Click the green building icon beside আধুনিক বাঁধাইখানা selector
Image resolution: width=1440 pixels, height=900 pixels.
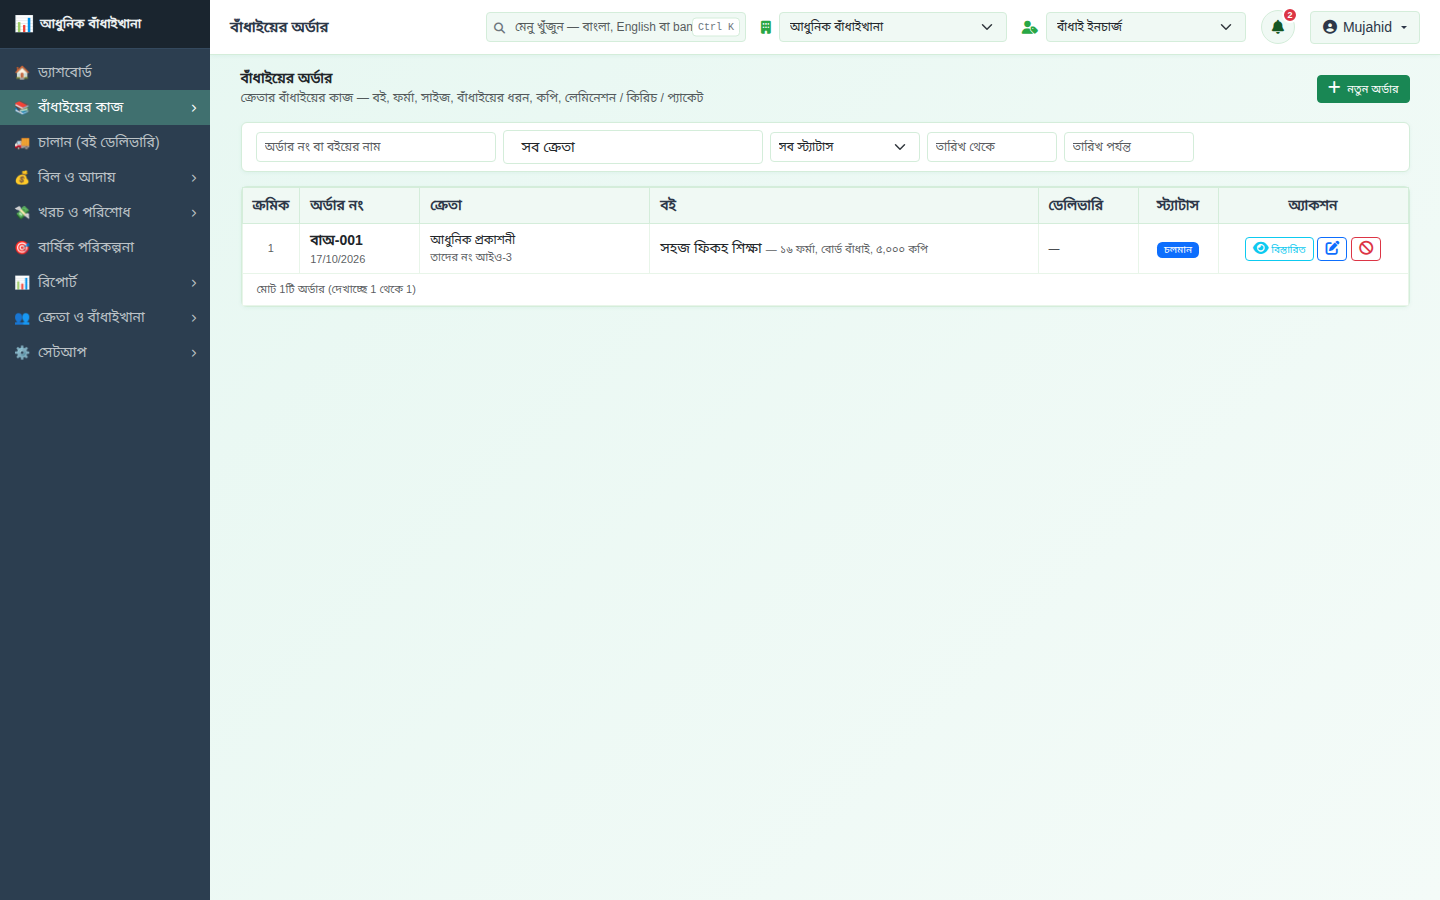click(765, 27)
